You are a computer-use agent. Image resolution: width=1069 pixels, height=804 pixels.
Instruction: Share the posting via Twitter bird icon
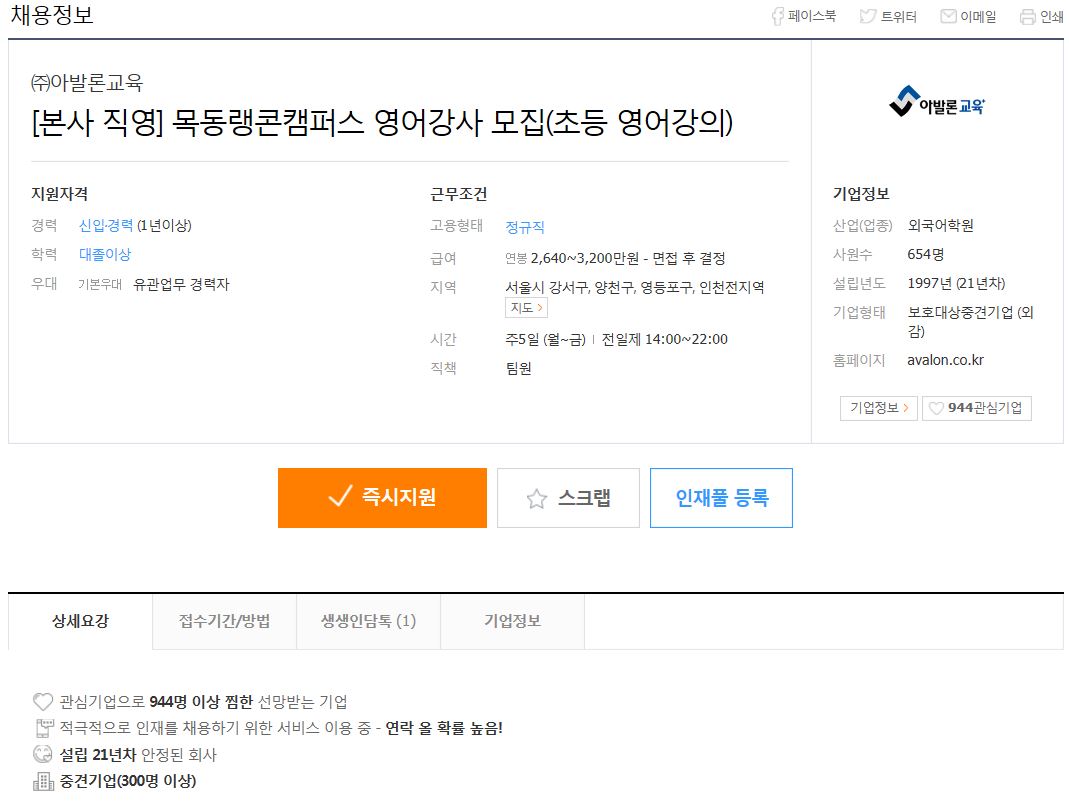868,16
